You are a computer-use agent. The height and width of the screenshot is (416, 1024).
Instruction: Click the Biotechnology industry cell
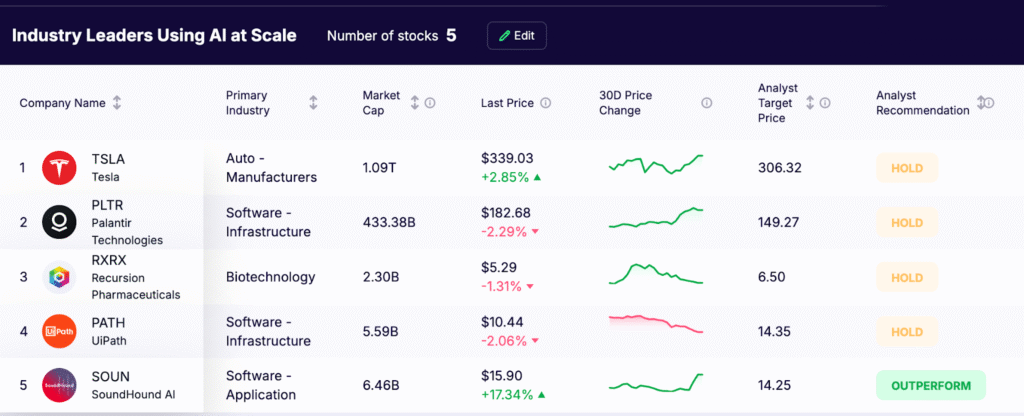point(270,277)
